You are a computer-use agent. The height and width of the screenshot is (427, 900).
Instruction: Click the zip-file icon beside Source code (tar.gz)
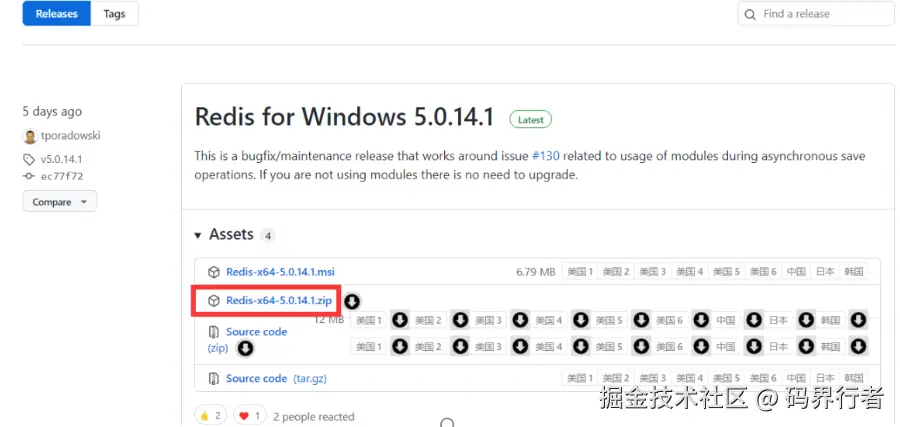tap(214, 378)
